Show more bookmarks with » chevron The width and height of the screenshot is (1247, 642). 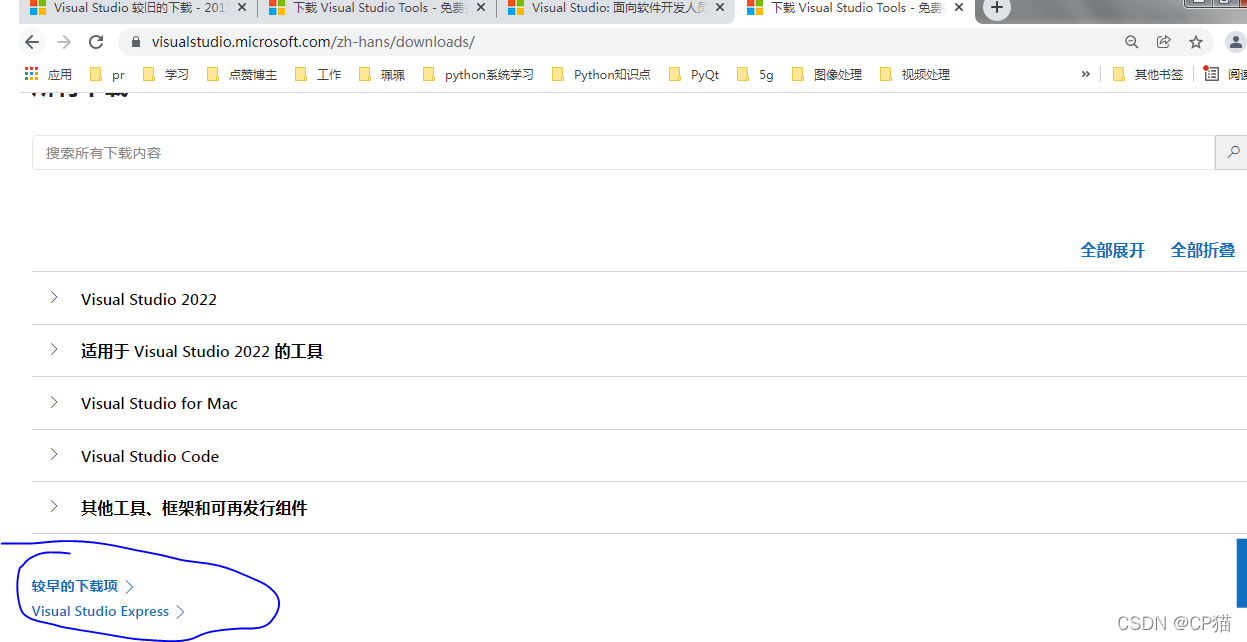pyautogui.click(x=1086, y=74)
